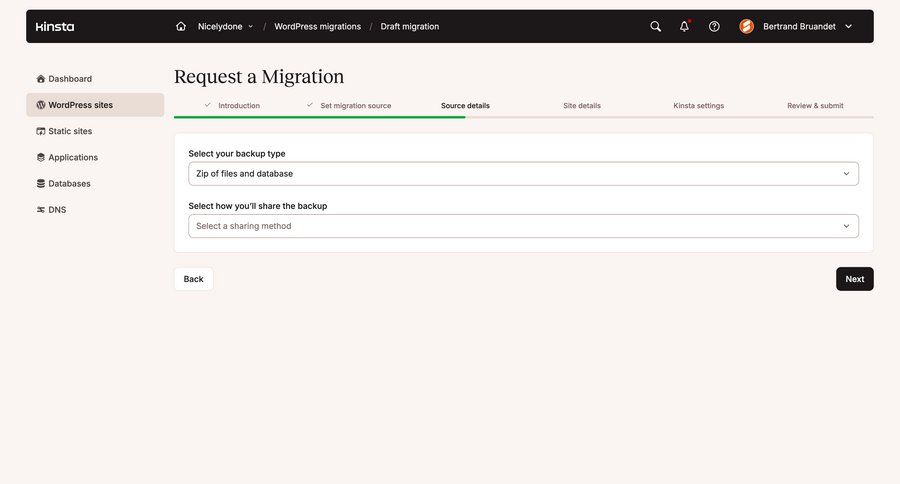
Task: Click the green migration progress bar
Action: (320, 117)
